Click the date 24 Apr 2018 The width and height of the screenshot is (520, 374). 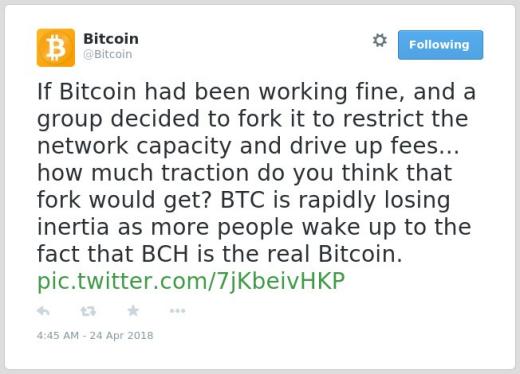tap(121, 335)
